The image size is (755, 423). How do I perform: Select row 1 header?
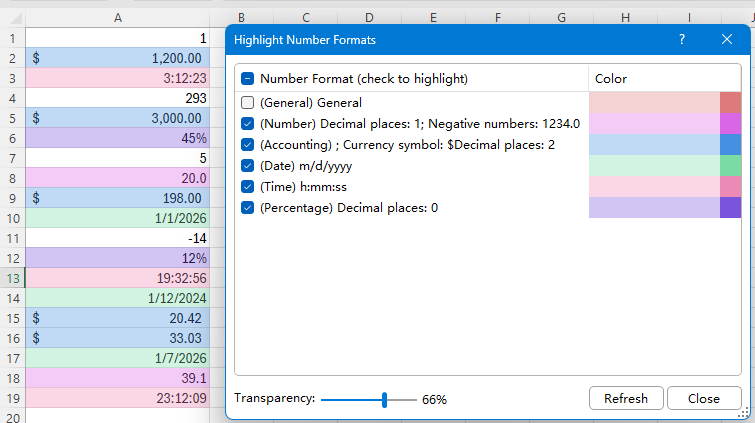click(x=13, y=38)
